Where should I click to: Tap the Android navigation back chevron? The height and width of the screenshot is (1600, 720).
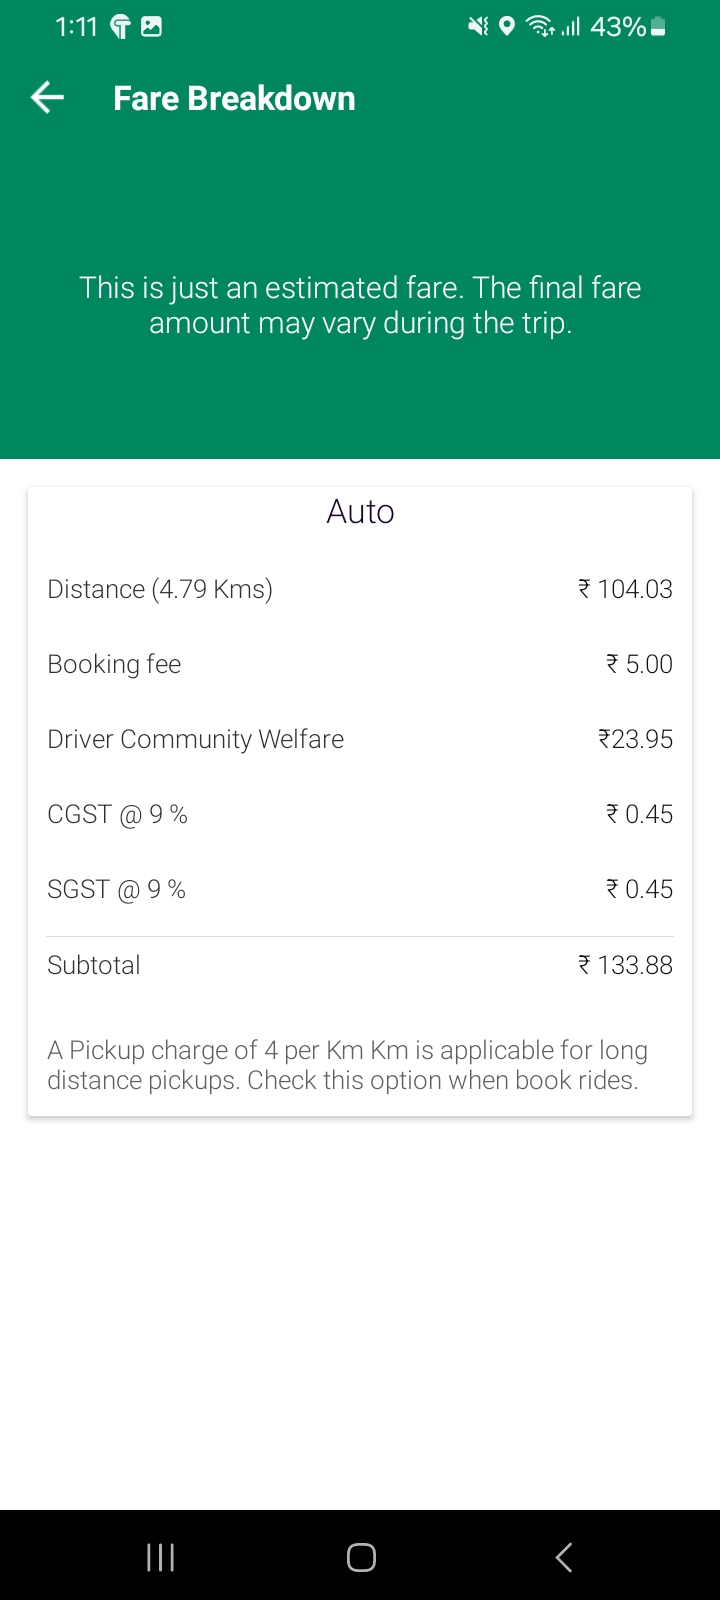click(563, 1556)
